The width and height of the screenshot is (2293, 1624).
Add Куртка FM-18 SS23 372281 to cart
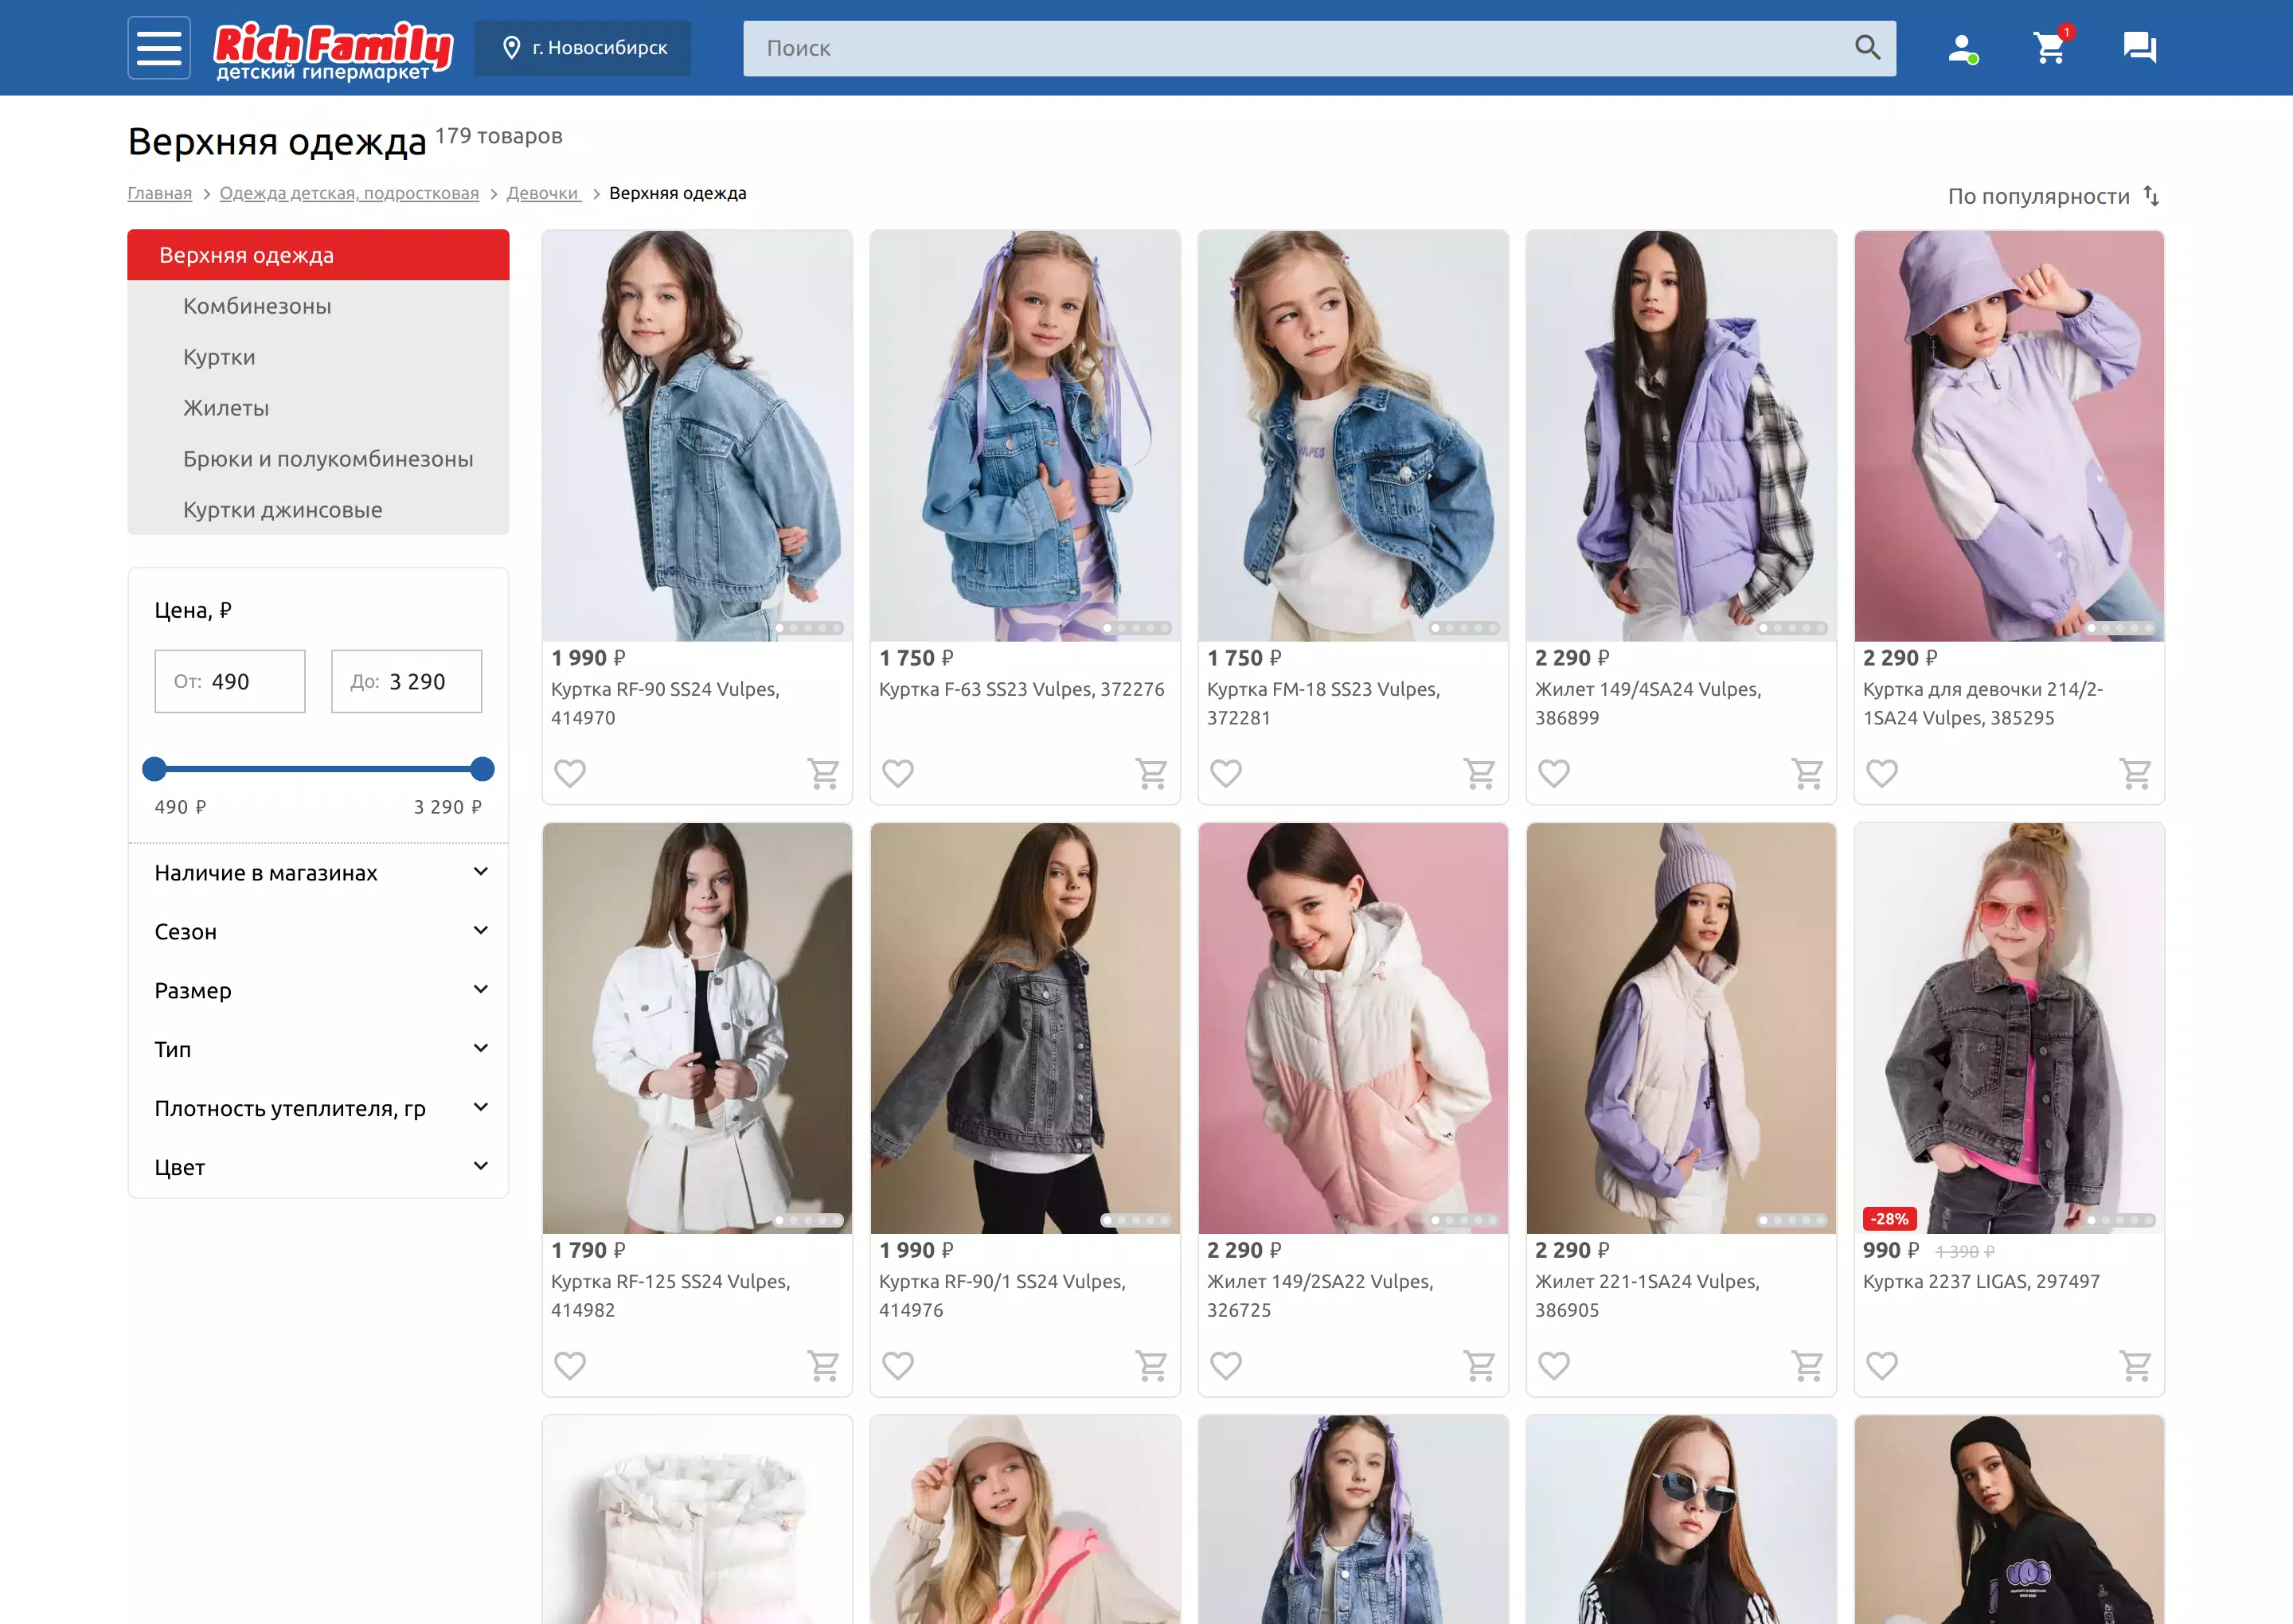(1479, 773)
